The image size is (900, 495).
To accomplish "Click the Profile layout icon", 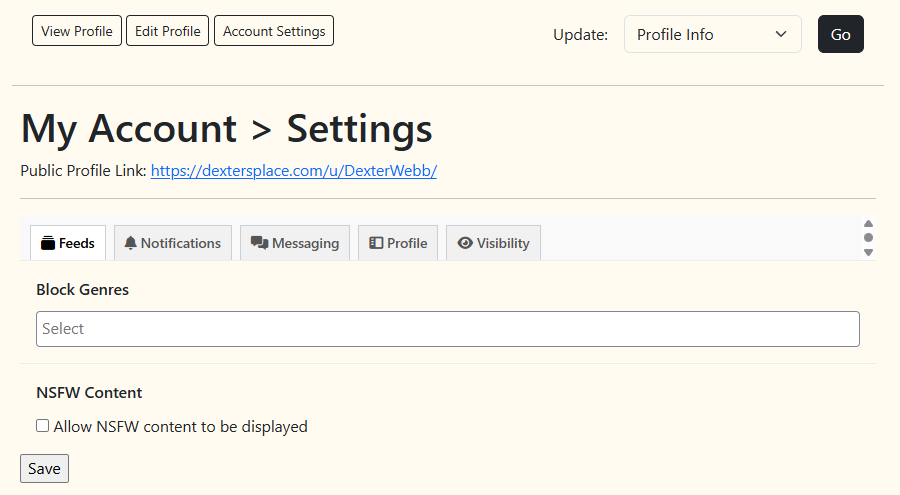I will (376, 243).
